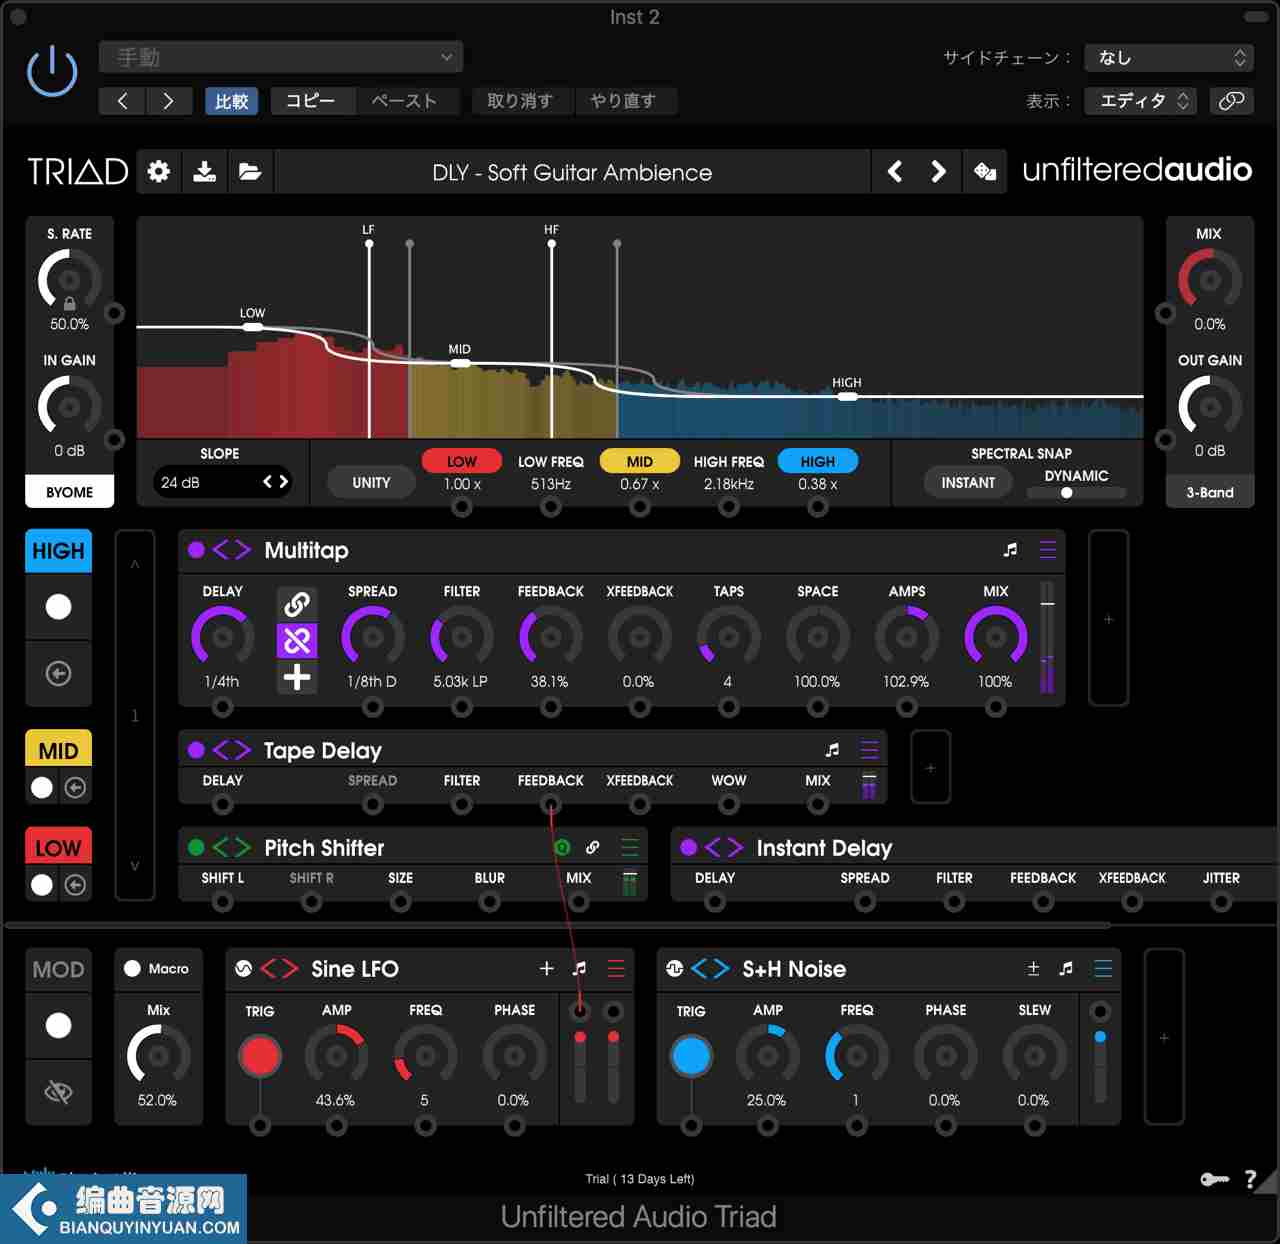Screen dimensions: 1280x1244
Task: Click the コピー copy button
Action: pyautogui.click(x=311, y=101)
